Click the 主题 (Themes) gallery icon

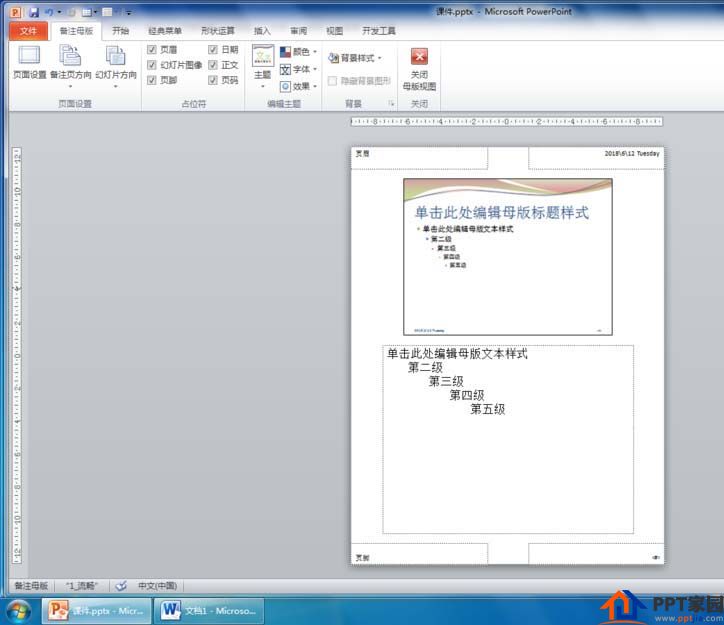(x=263, y=55)
